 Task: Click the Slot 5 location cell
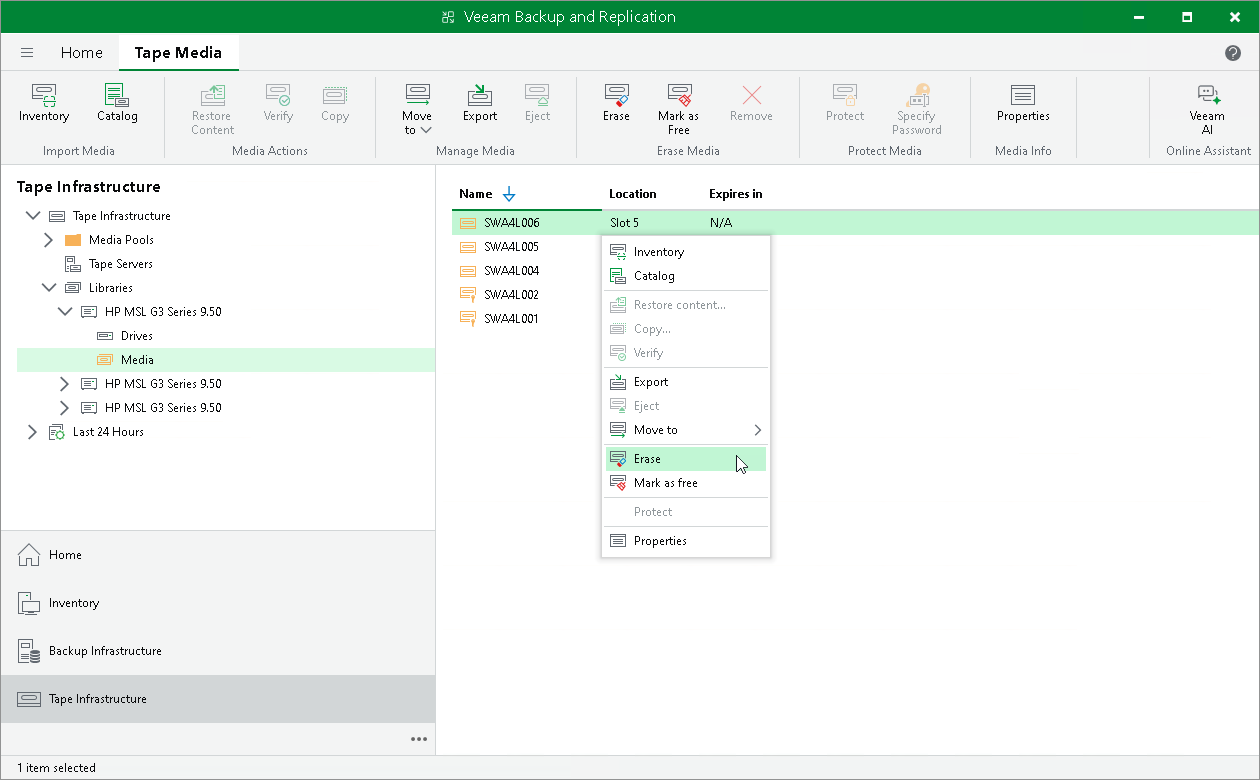click(x=624, y=223)
